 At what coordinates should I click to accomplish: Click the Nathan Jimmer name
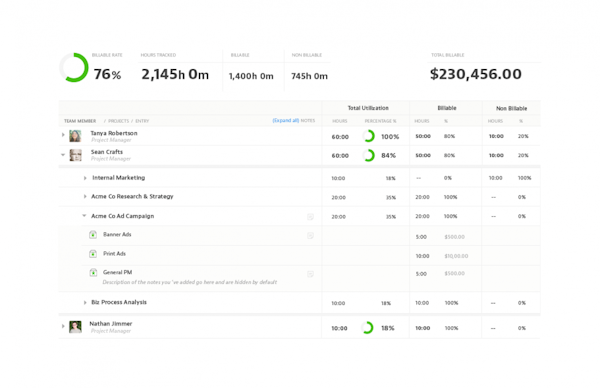coord(111,324)
